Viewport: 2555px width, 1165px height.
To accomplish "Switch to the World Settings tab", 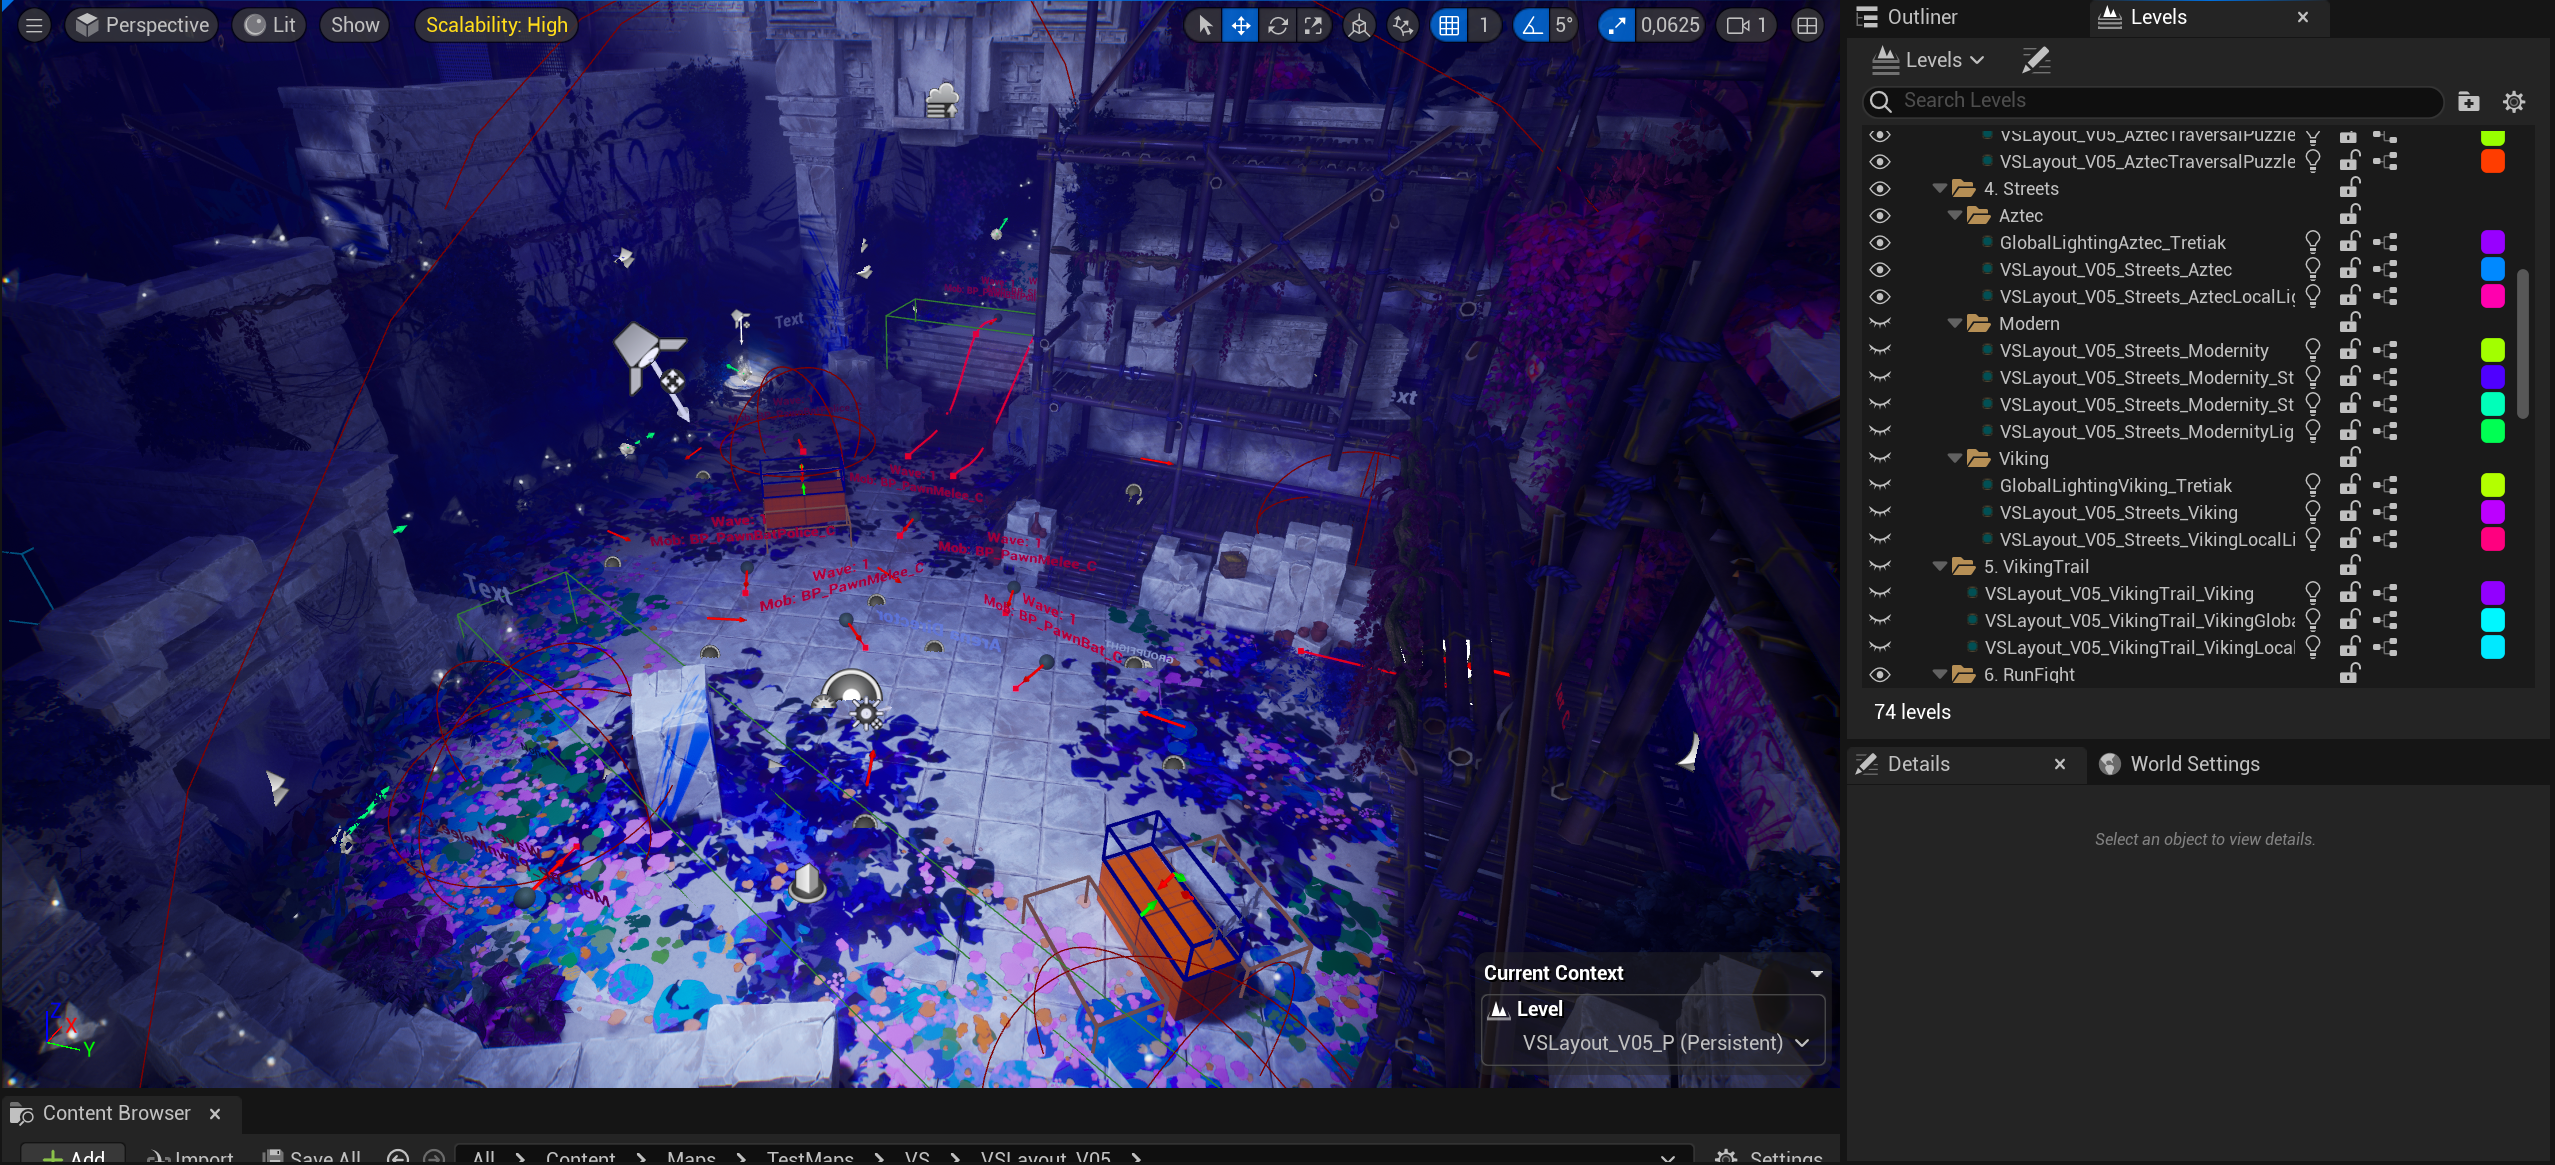I will pyautogui.click(x=2196, y=763).
